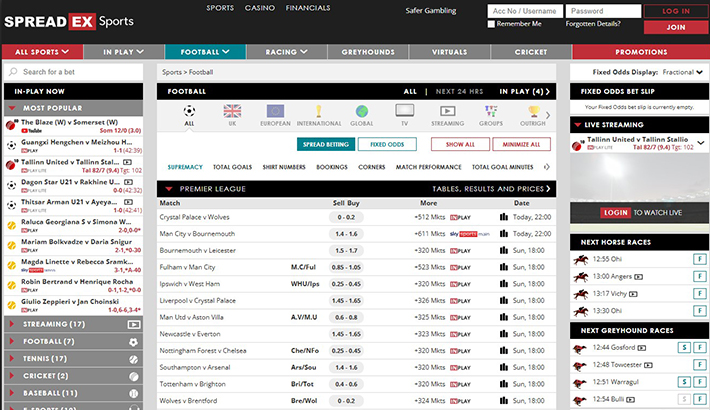Click the horse icon for 12:55 Ohi
710x410 pixels.
[580, 260]
